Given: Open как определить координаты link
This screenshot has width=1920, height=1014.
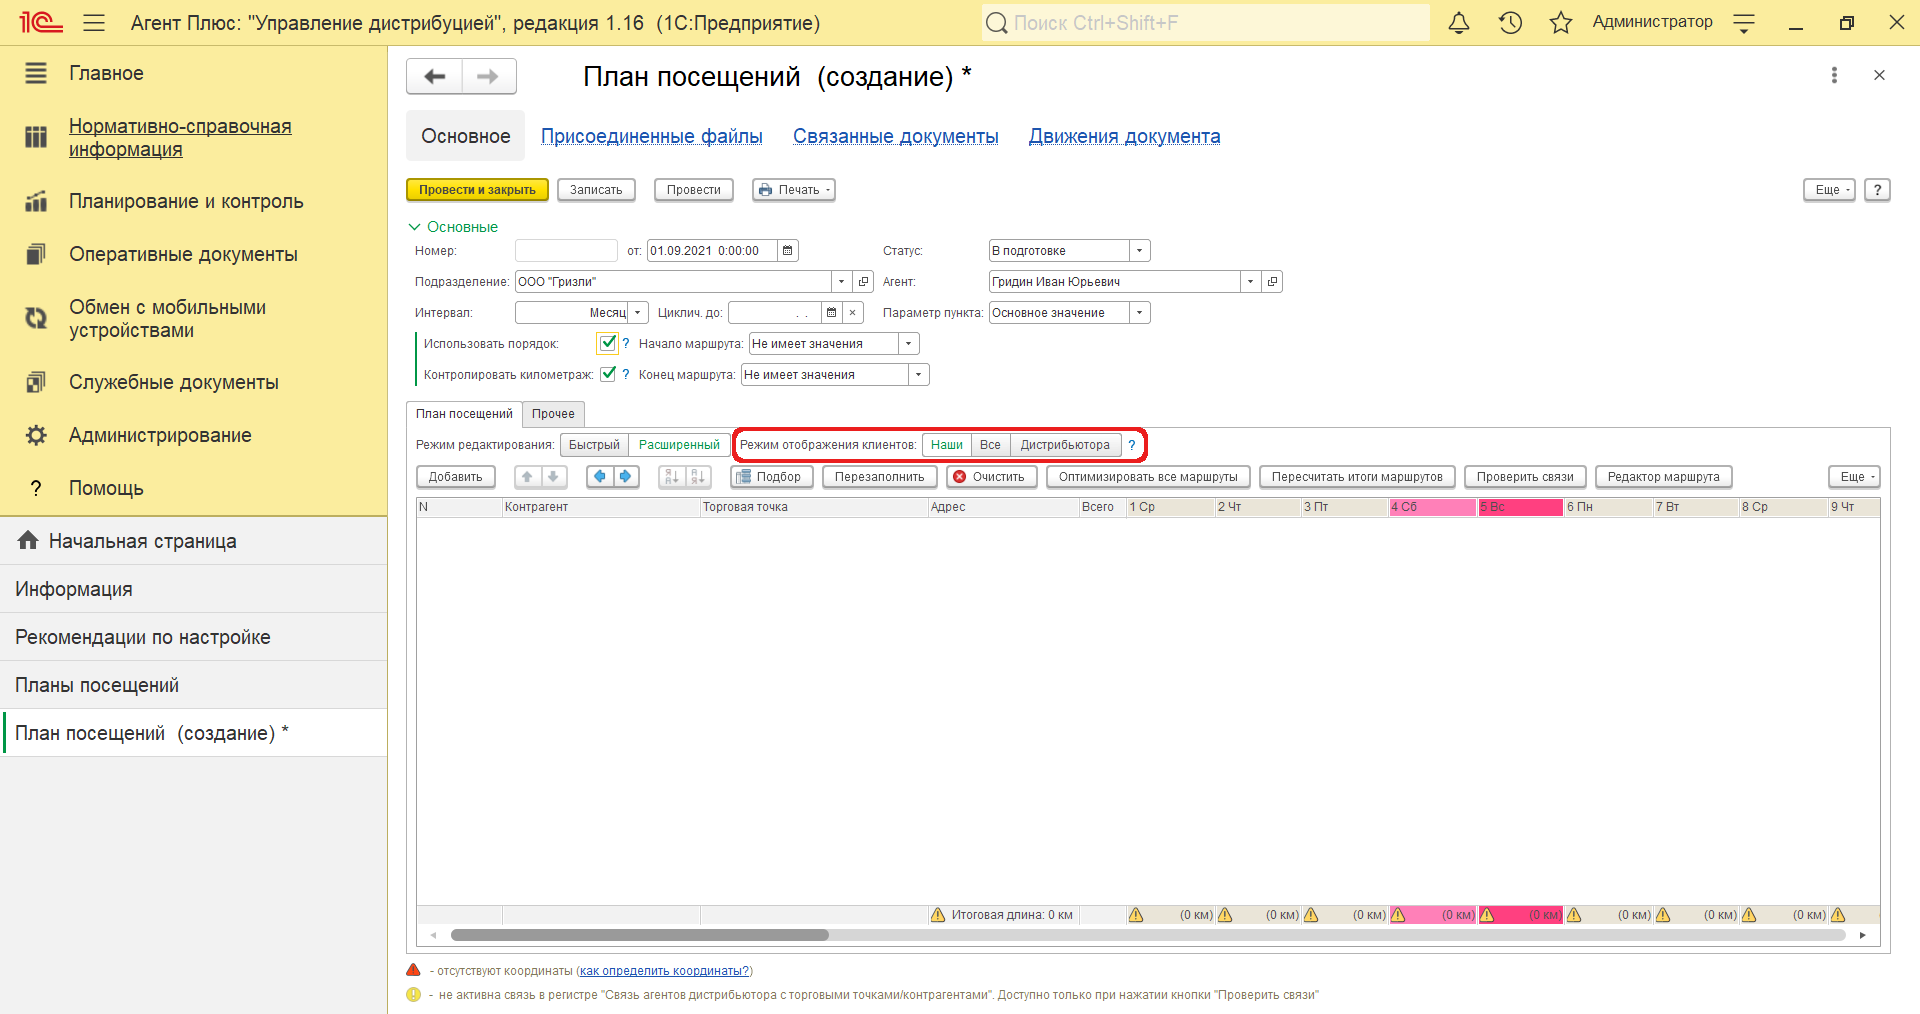Looking at the screenshot, I should pyautogui.click(x=664, y=971).
